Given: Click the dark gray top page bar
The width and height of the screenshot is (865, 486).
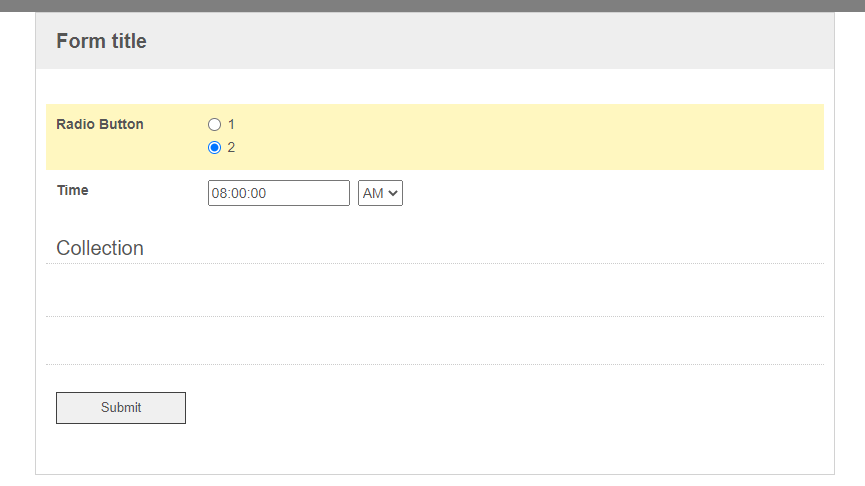Looking at the screenshot, I should [x=432, y=5].
